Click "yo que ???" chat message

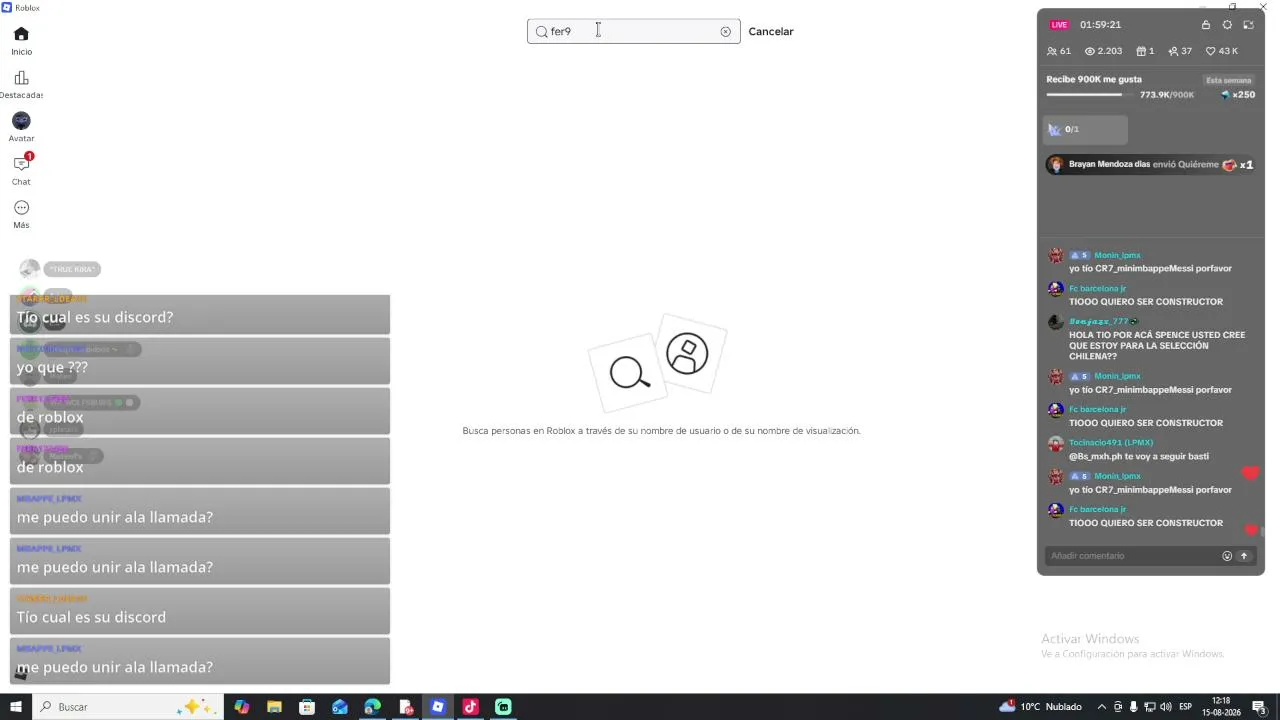(200, 361)
